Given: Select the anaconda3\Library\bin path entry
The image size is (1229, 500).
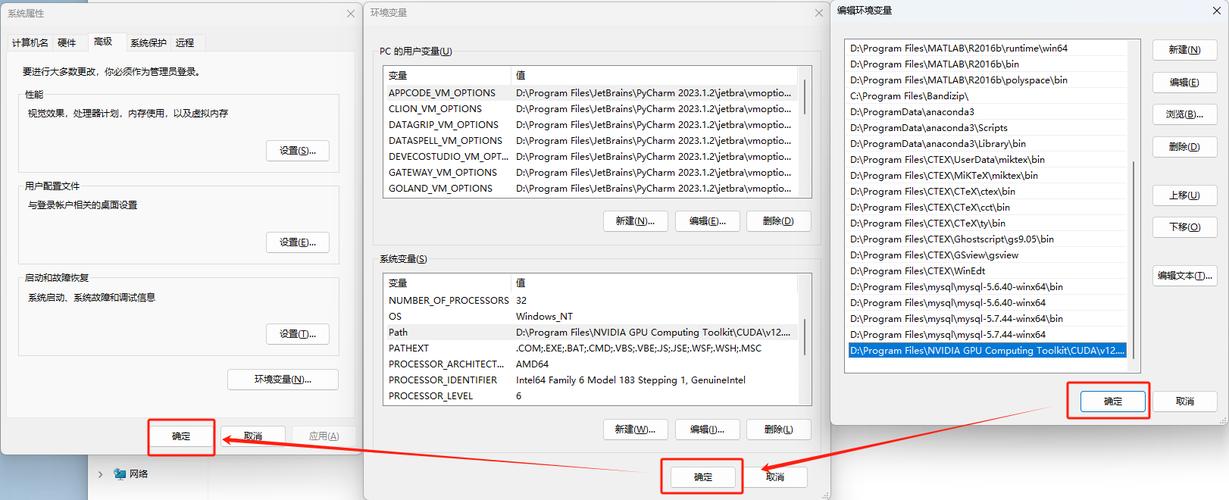Looking at the screenshot, I should pyautogui.click(x=987, y=144).
